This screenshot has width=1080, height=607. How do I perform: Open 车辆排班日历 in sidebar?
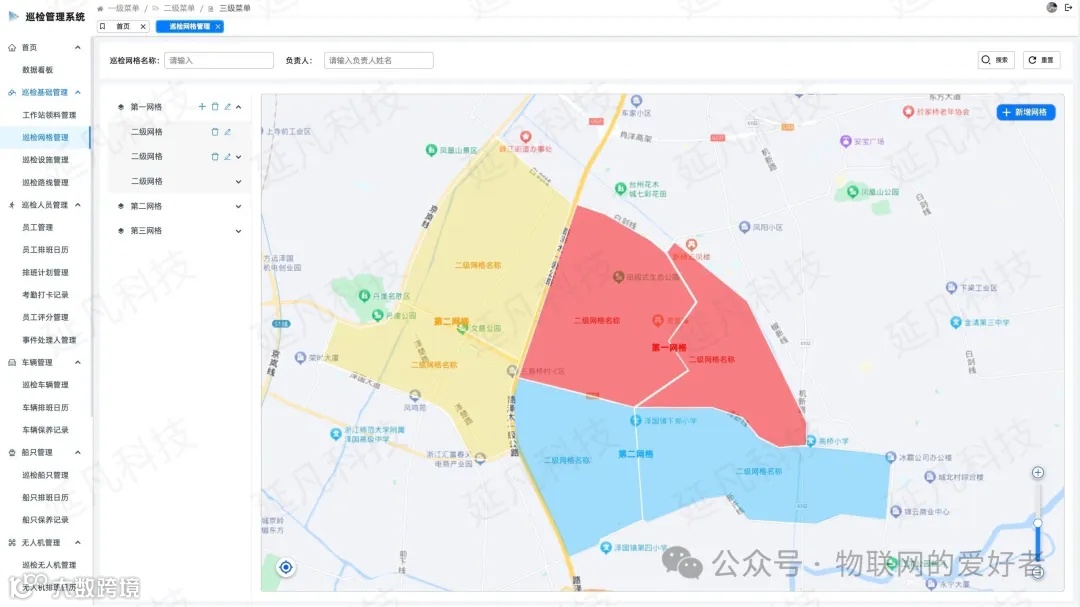(x=45, y=407)
